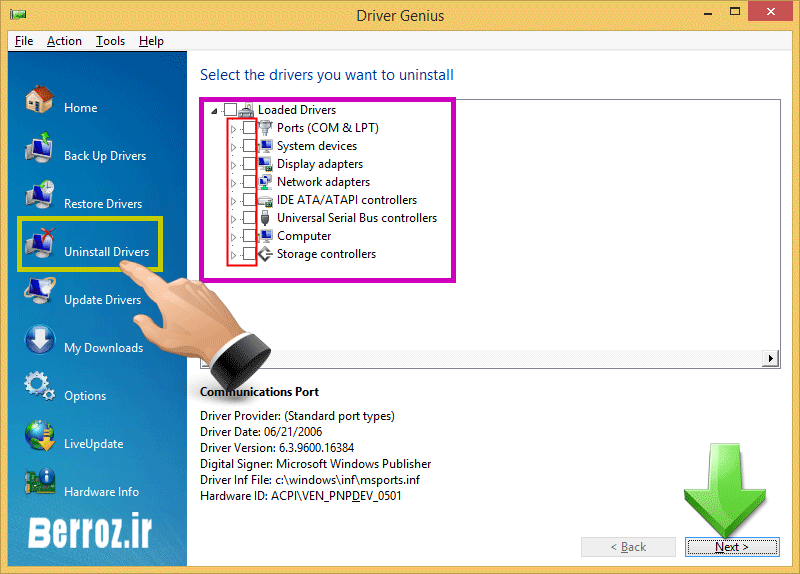
Task: Open the My Downloads label
Action: click(x=104, y=347)
